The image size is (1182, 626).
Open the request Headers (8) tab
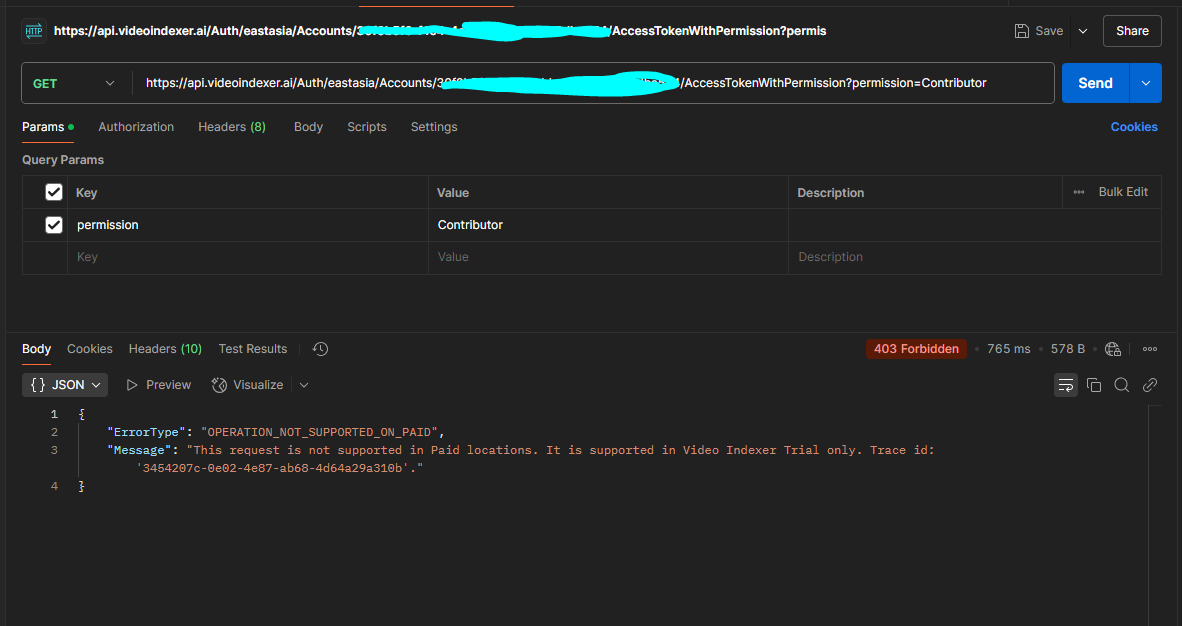click(232, 127)
